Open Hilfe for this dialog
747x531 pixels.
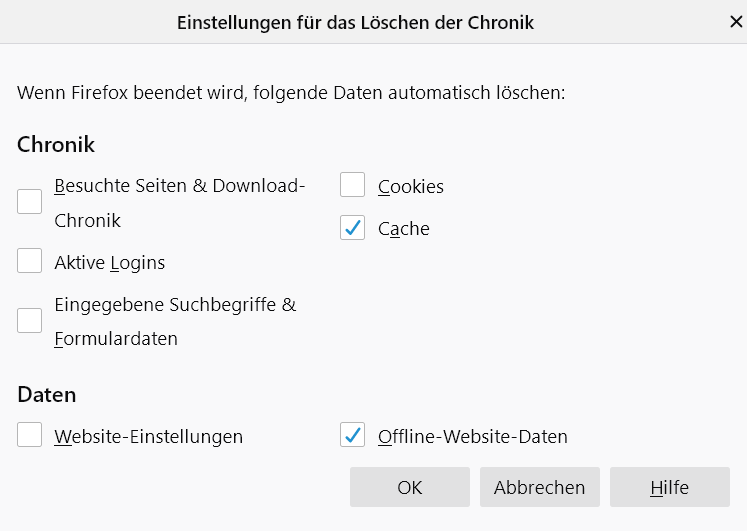click(669, 488)
